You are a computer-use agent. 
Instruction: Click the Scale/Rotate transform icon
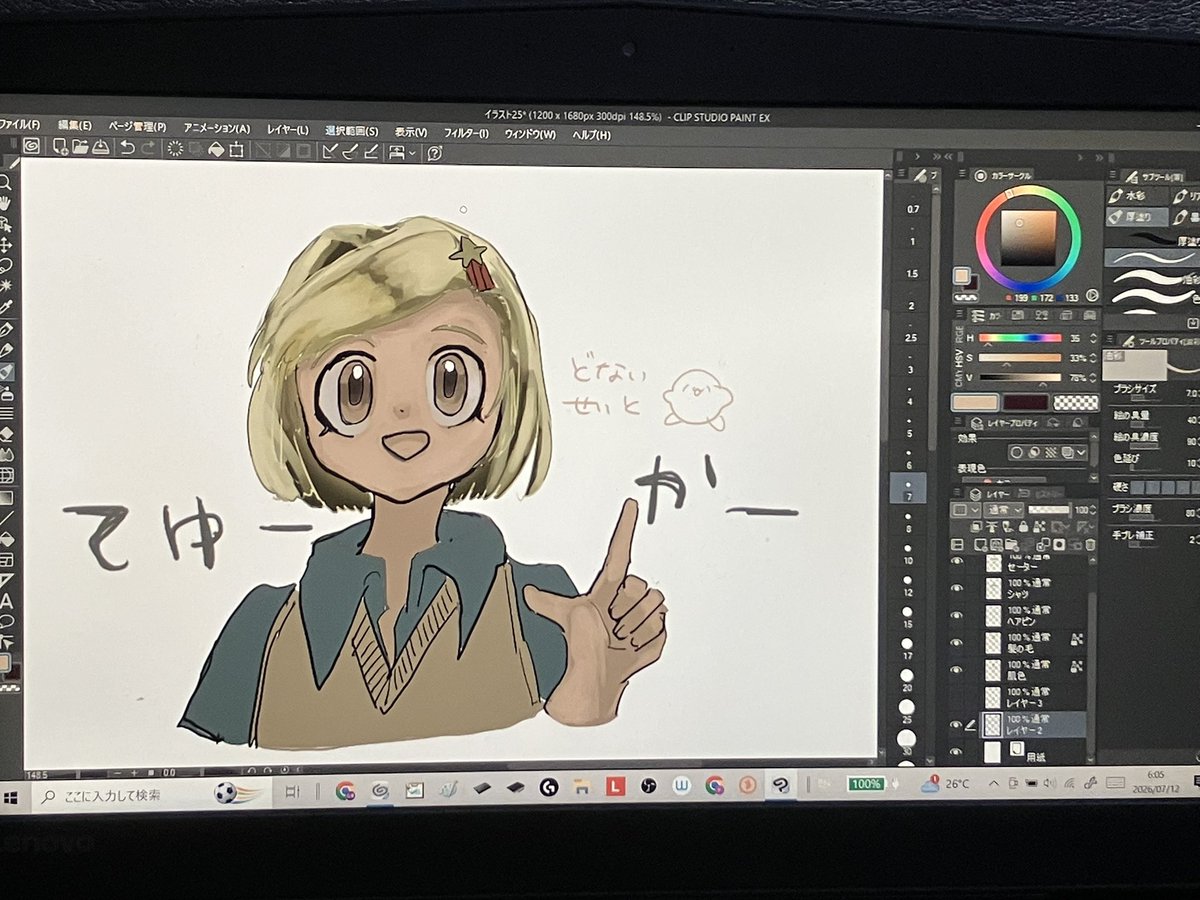236,150
